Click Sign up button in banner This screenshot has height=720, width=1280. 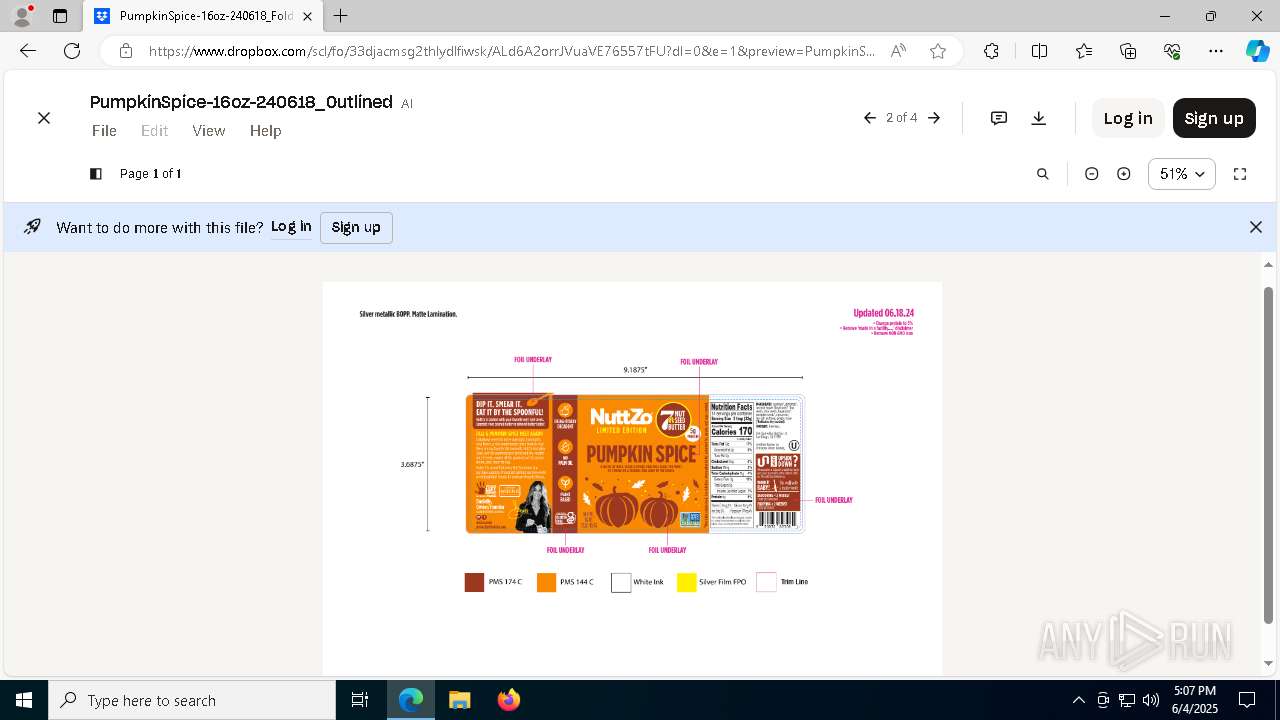(x=356, y=228)
